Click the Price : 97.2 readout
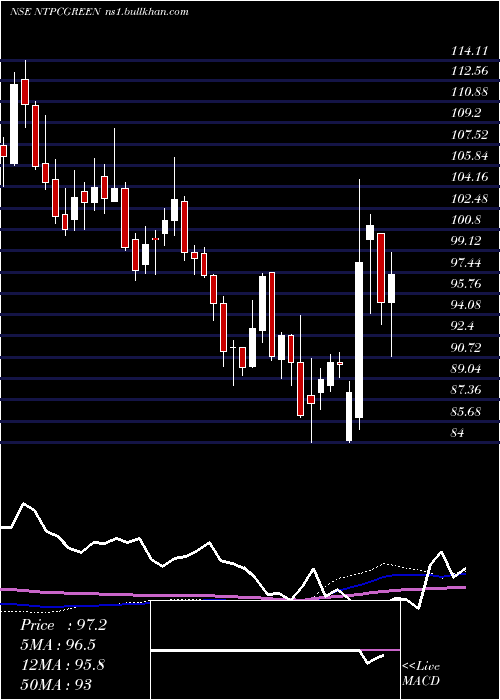 tap(63, 625)
